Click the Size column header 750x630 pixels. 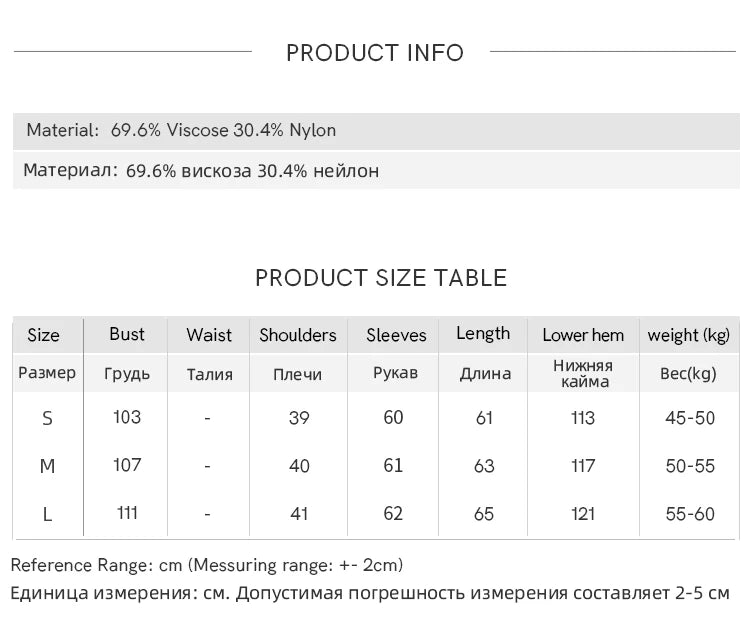(x=44, y=335)
